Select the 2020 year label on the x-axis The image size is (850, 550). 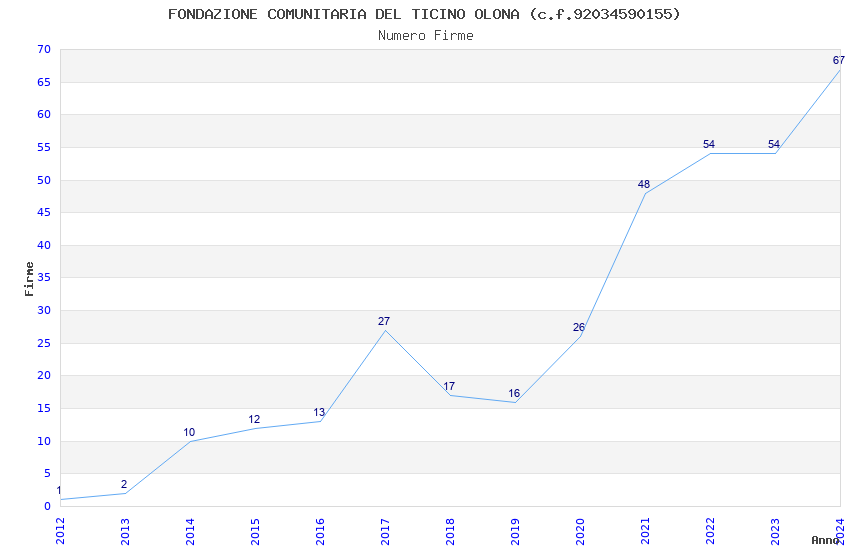point(581,531)
